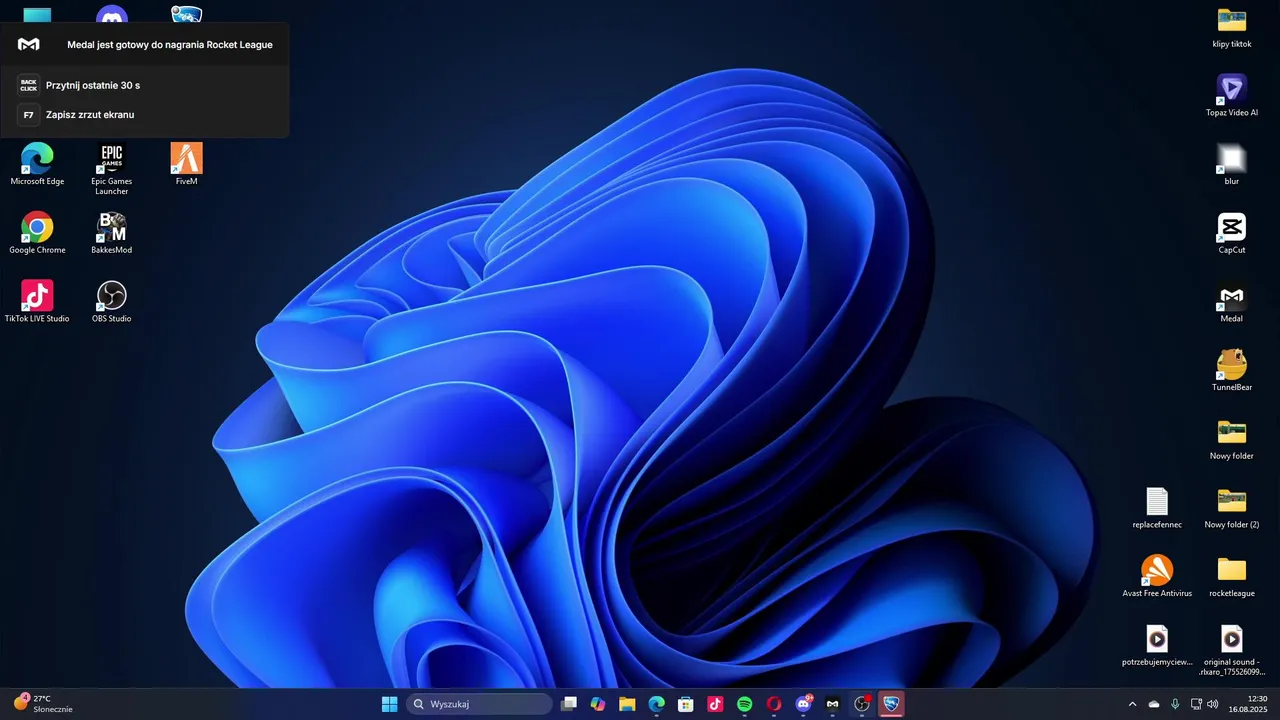This screenshot has width=1280, height=720.
Task: Select OBS Studio desktop shortcut
Action: 112,302
